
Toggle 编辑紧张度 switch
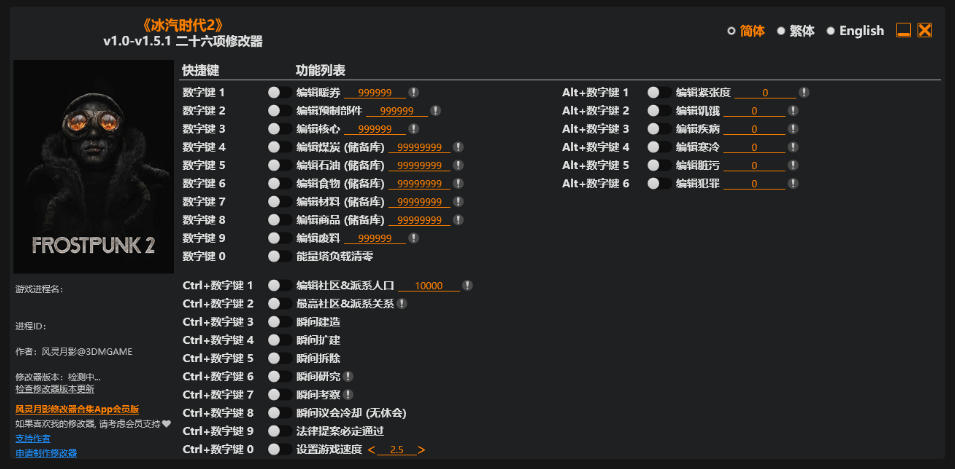(x=660, y=93)
